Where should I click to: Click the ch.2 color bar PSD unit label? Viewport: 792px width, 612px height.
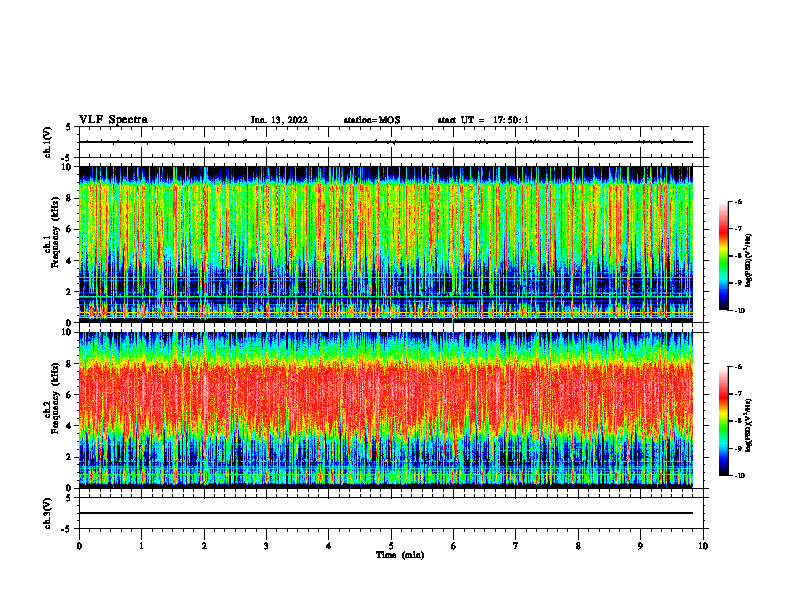(749, 425)
